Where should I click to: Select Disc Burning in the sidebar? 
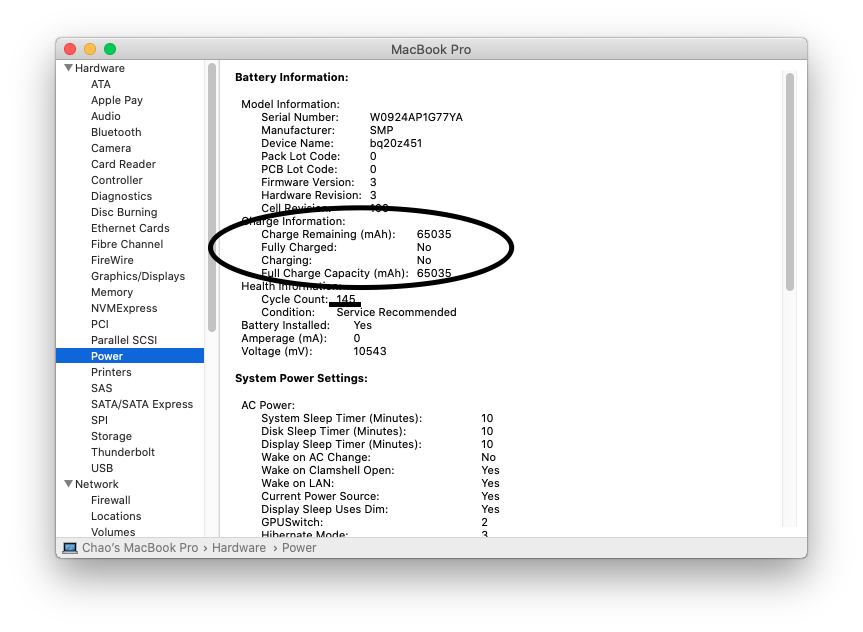click(124, 212)
